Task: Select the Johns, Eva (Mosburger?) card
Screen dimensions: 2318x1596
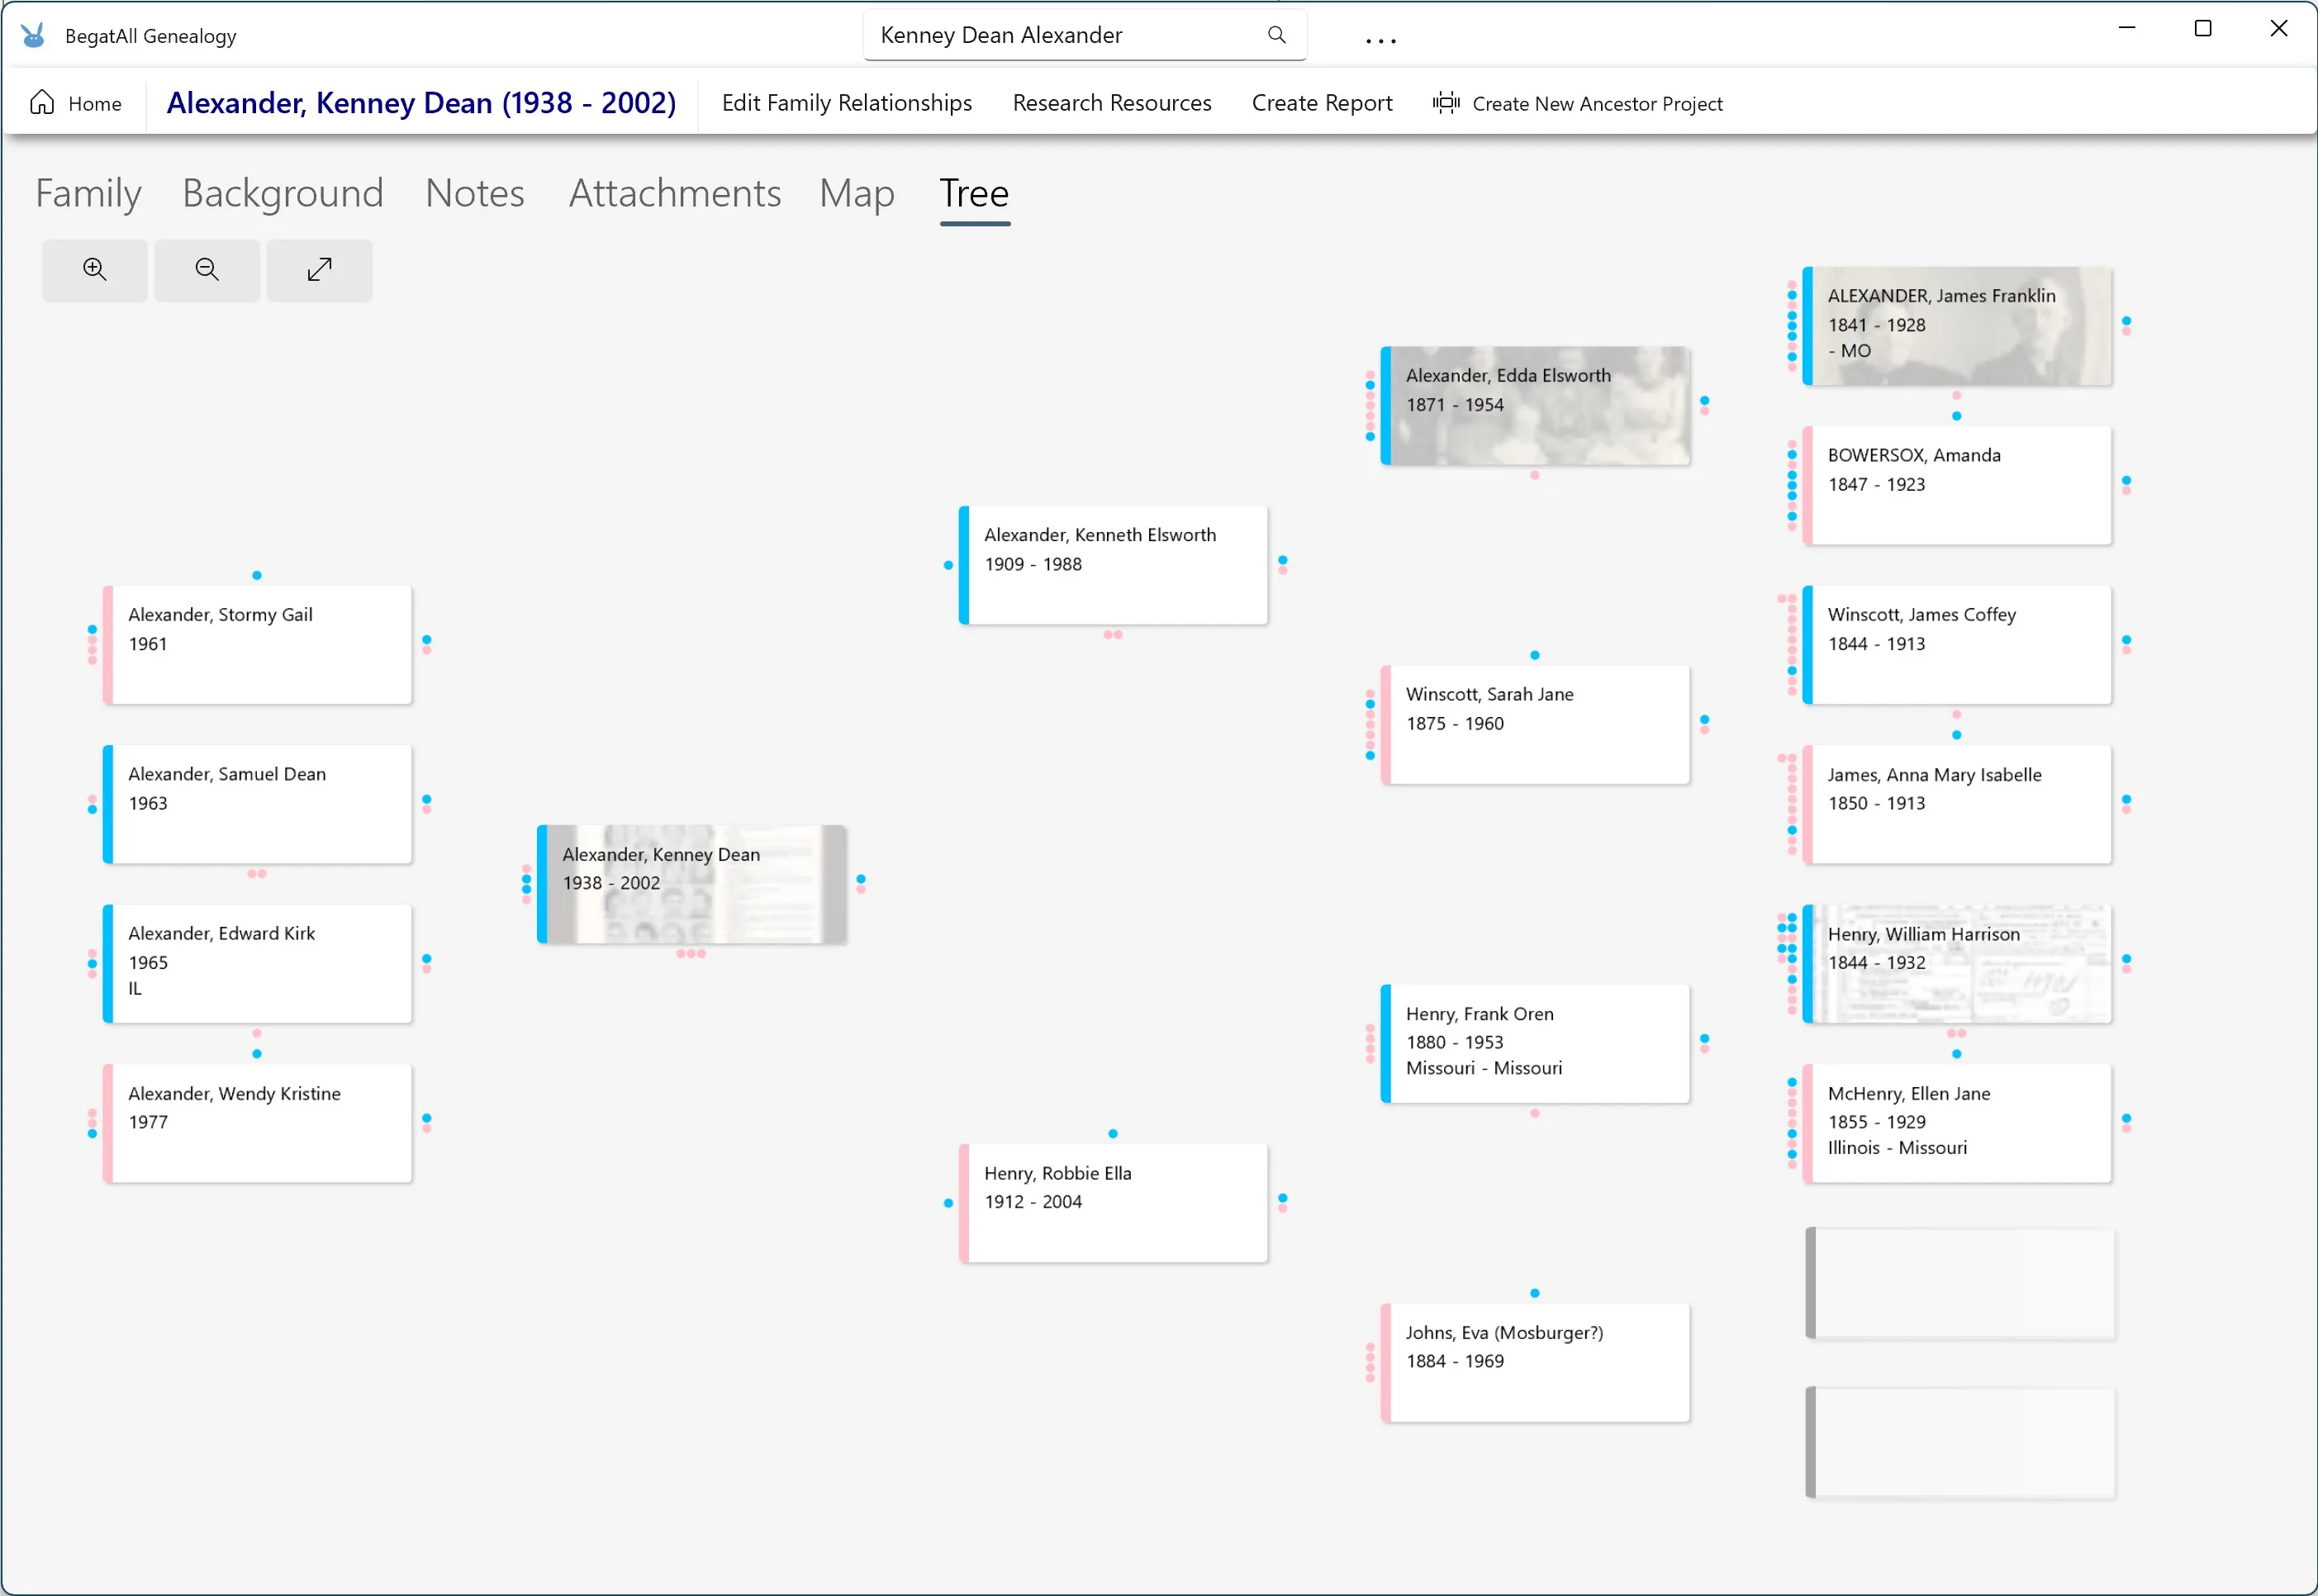Action: click(x=1535, y=1363)
